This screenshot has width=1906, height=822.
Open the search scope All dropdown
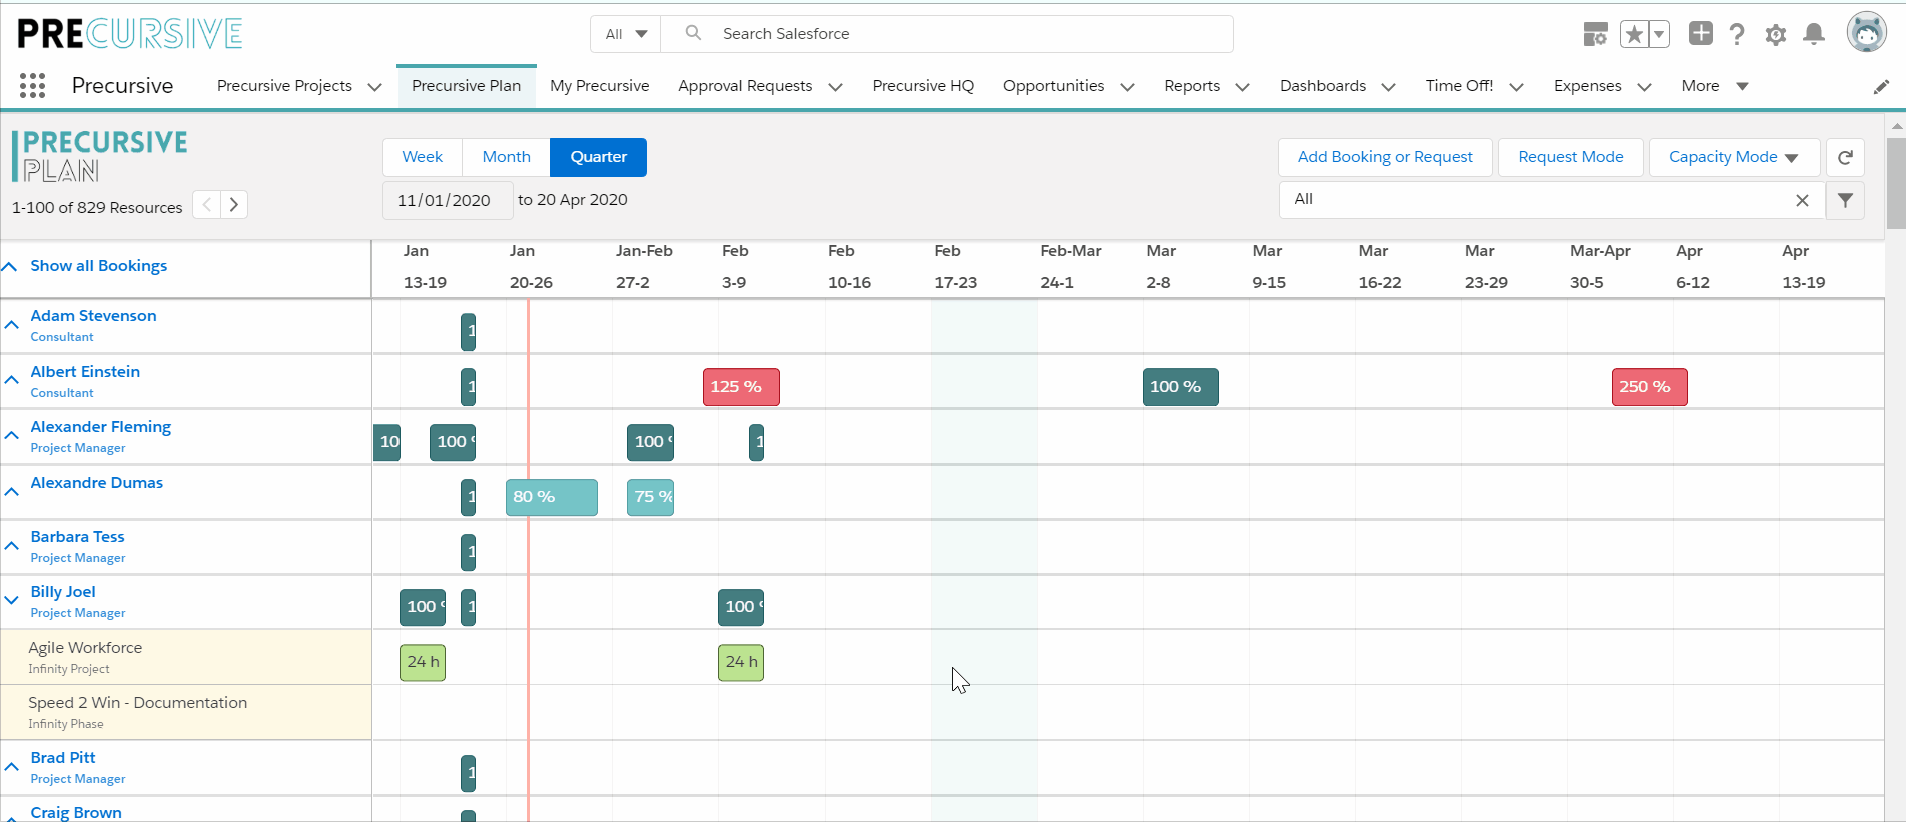point(626,34)
